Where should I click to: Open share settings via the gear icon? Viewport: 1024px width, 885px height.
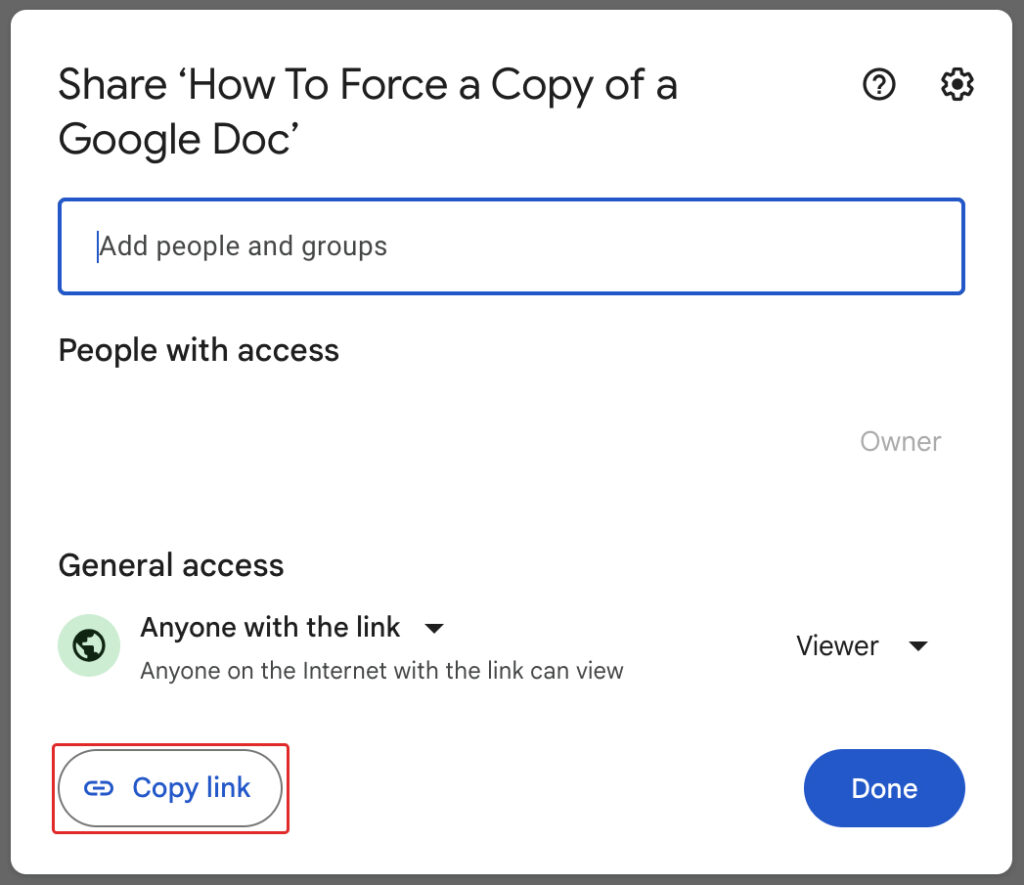pos(957,84)
